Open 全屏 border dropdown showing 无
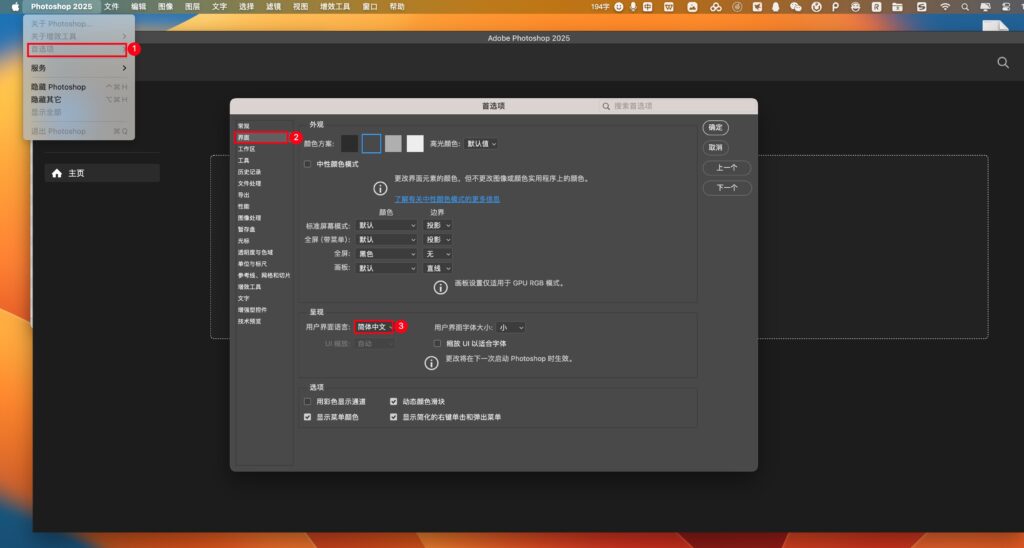This screenshot has width=1024, height=548. point(438,254)
